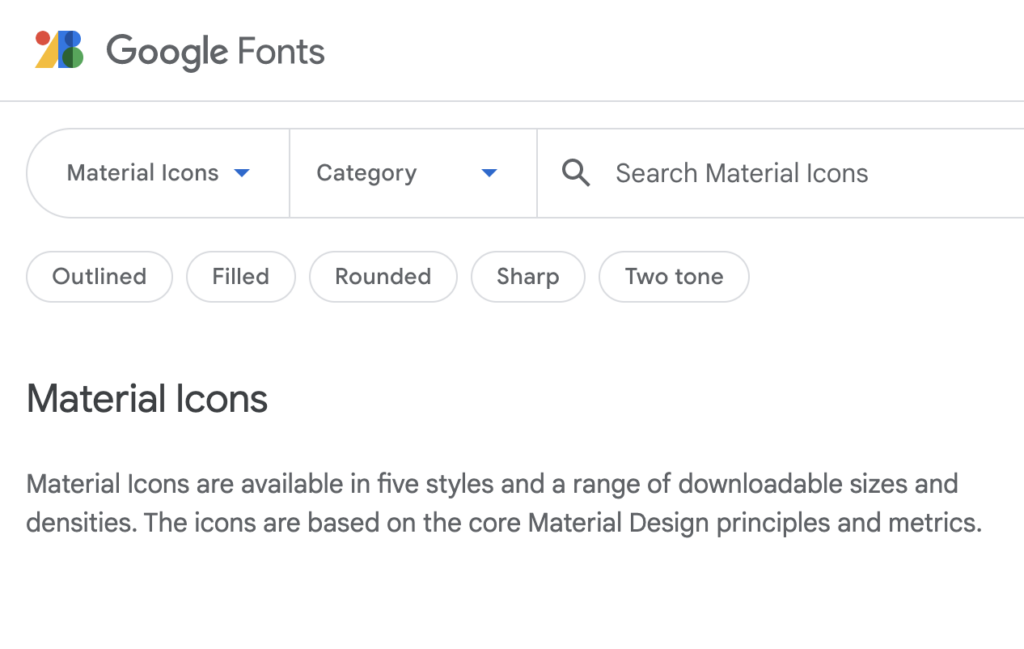Viewport: 1024px width, 649px height.
Task: Click the blue arrow beside Material Icons
Action: 241,173
